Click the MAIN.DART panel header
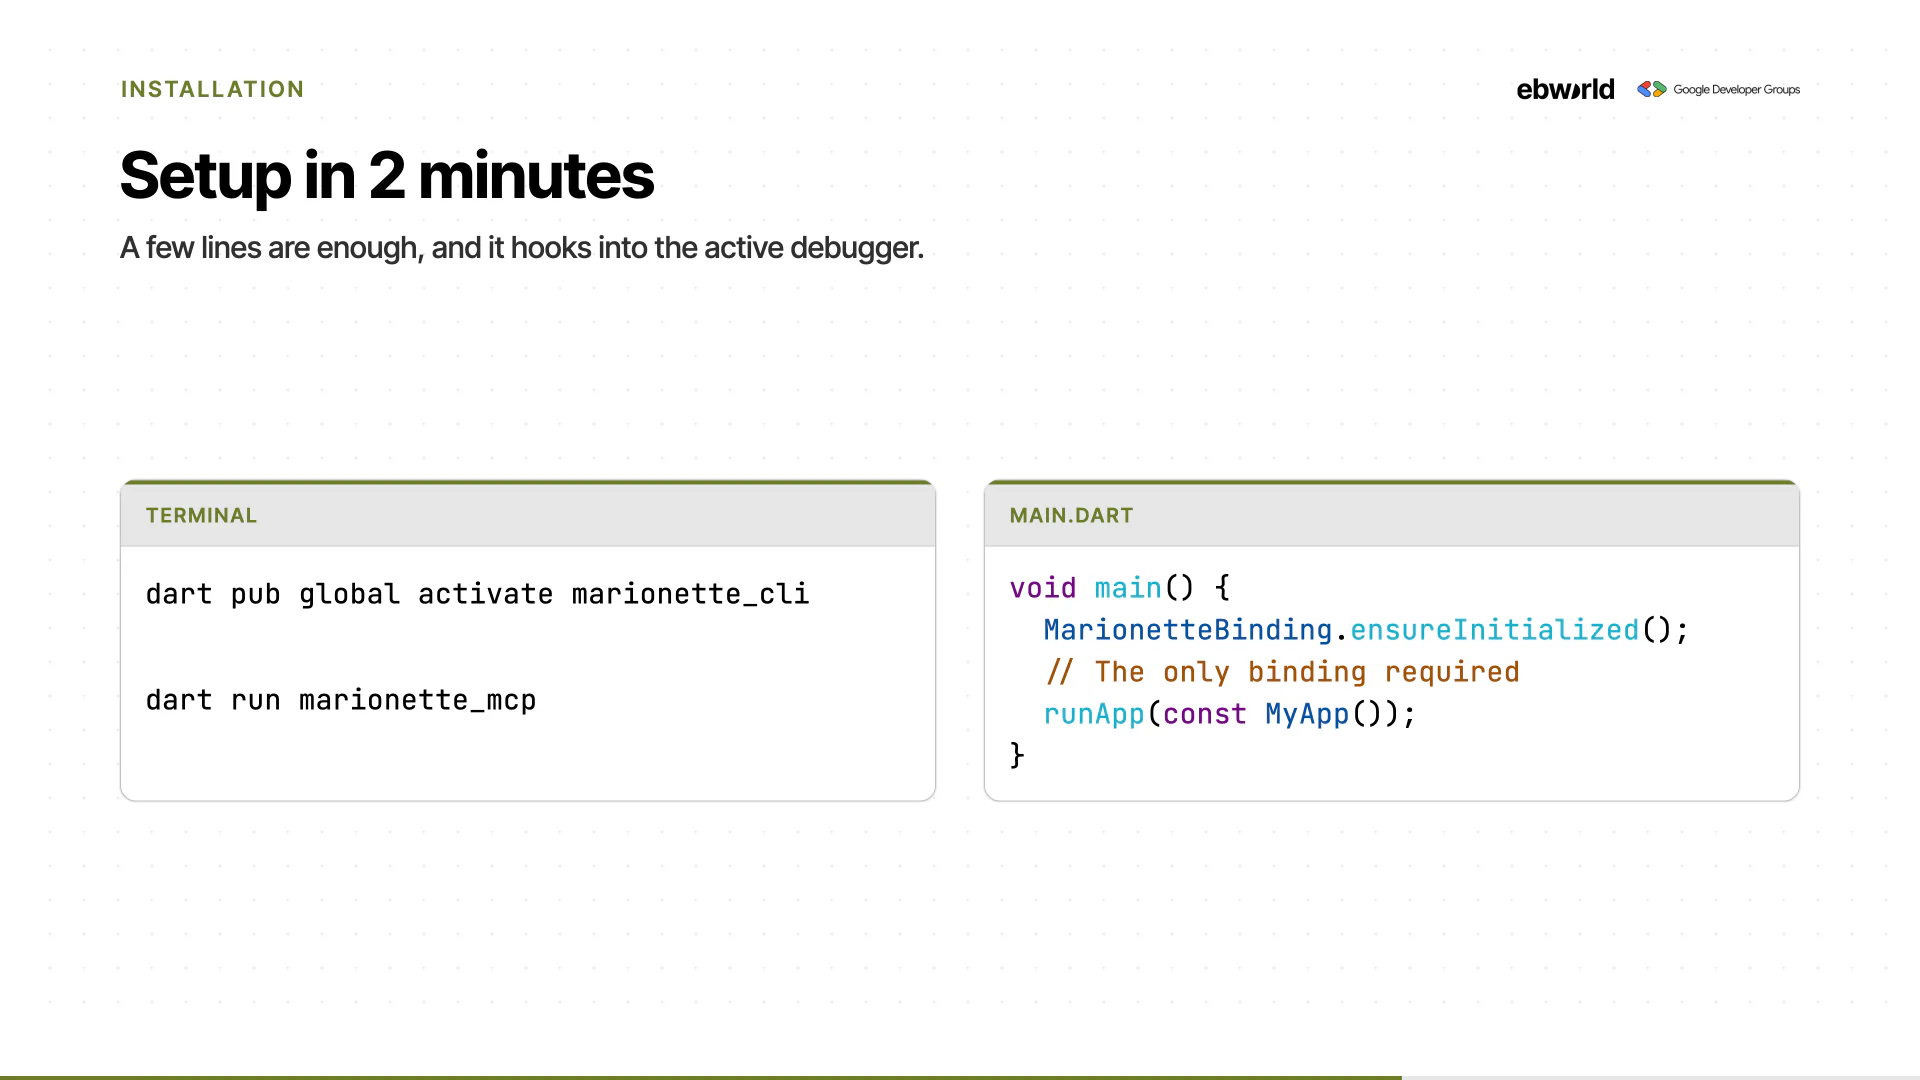Image resolution: width=1920 pixels, height=1080 pixels. pyautogui.click(x=1392, y=515)
